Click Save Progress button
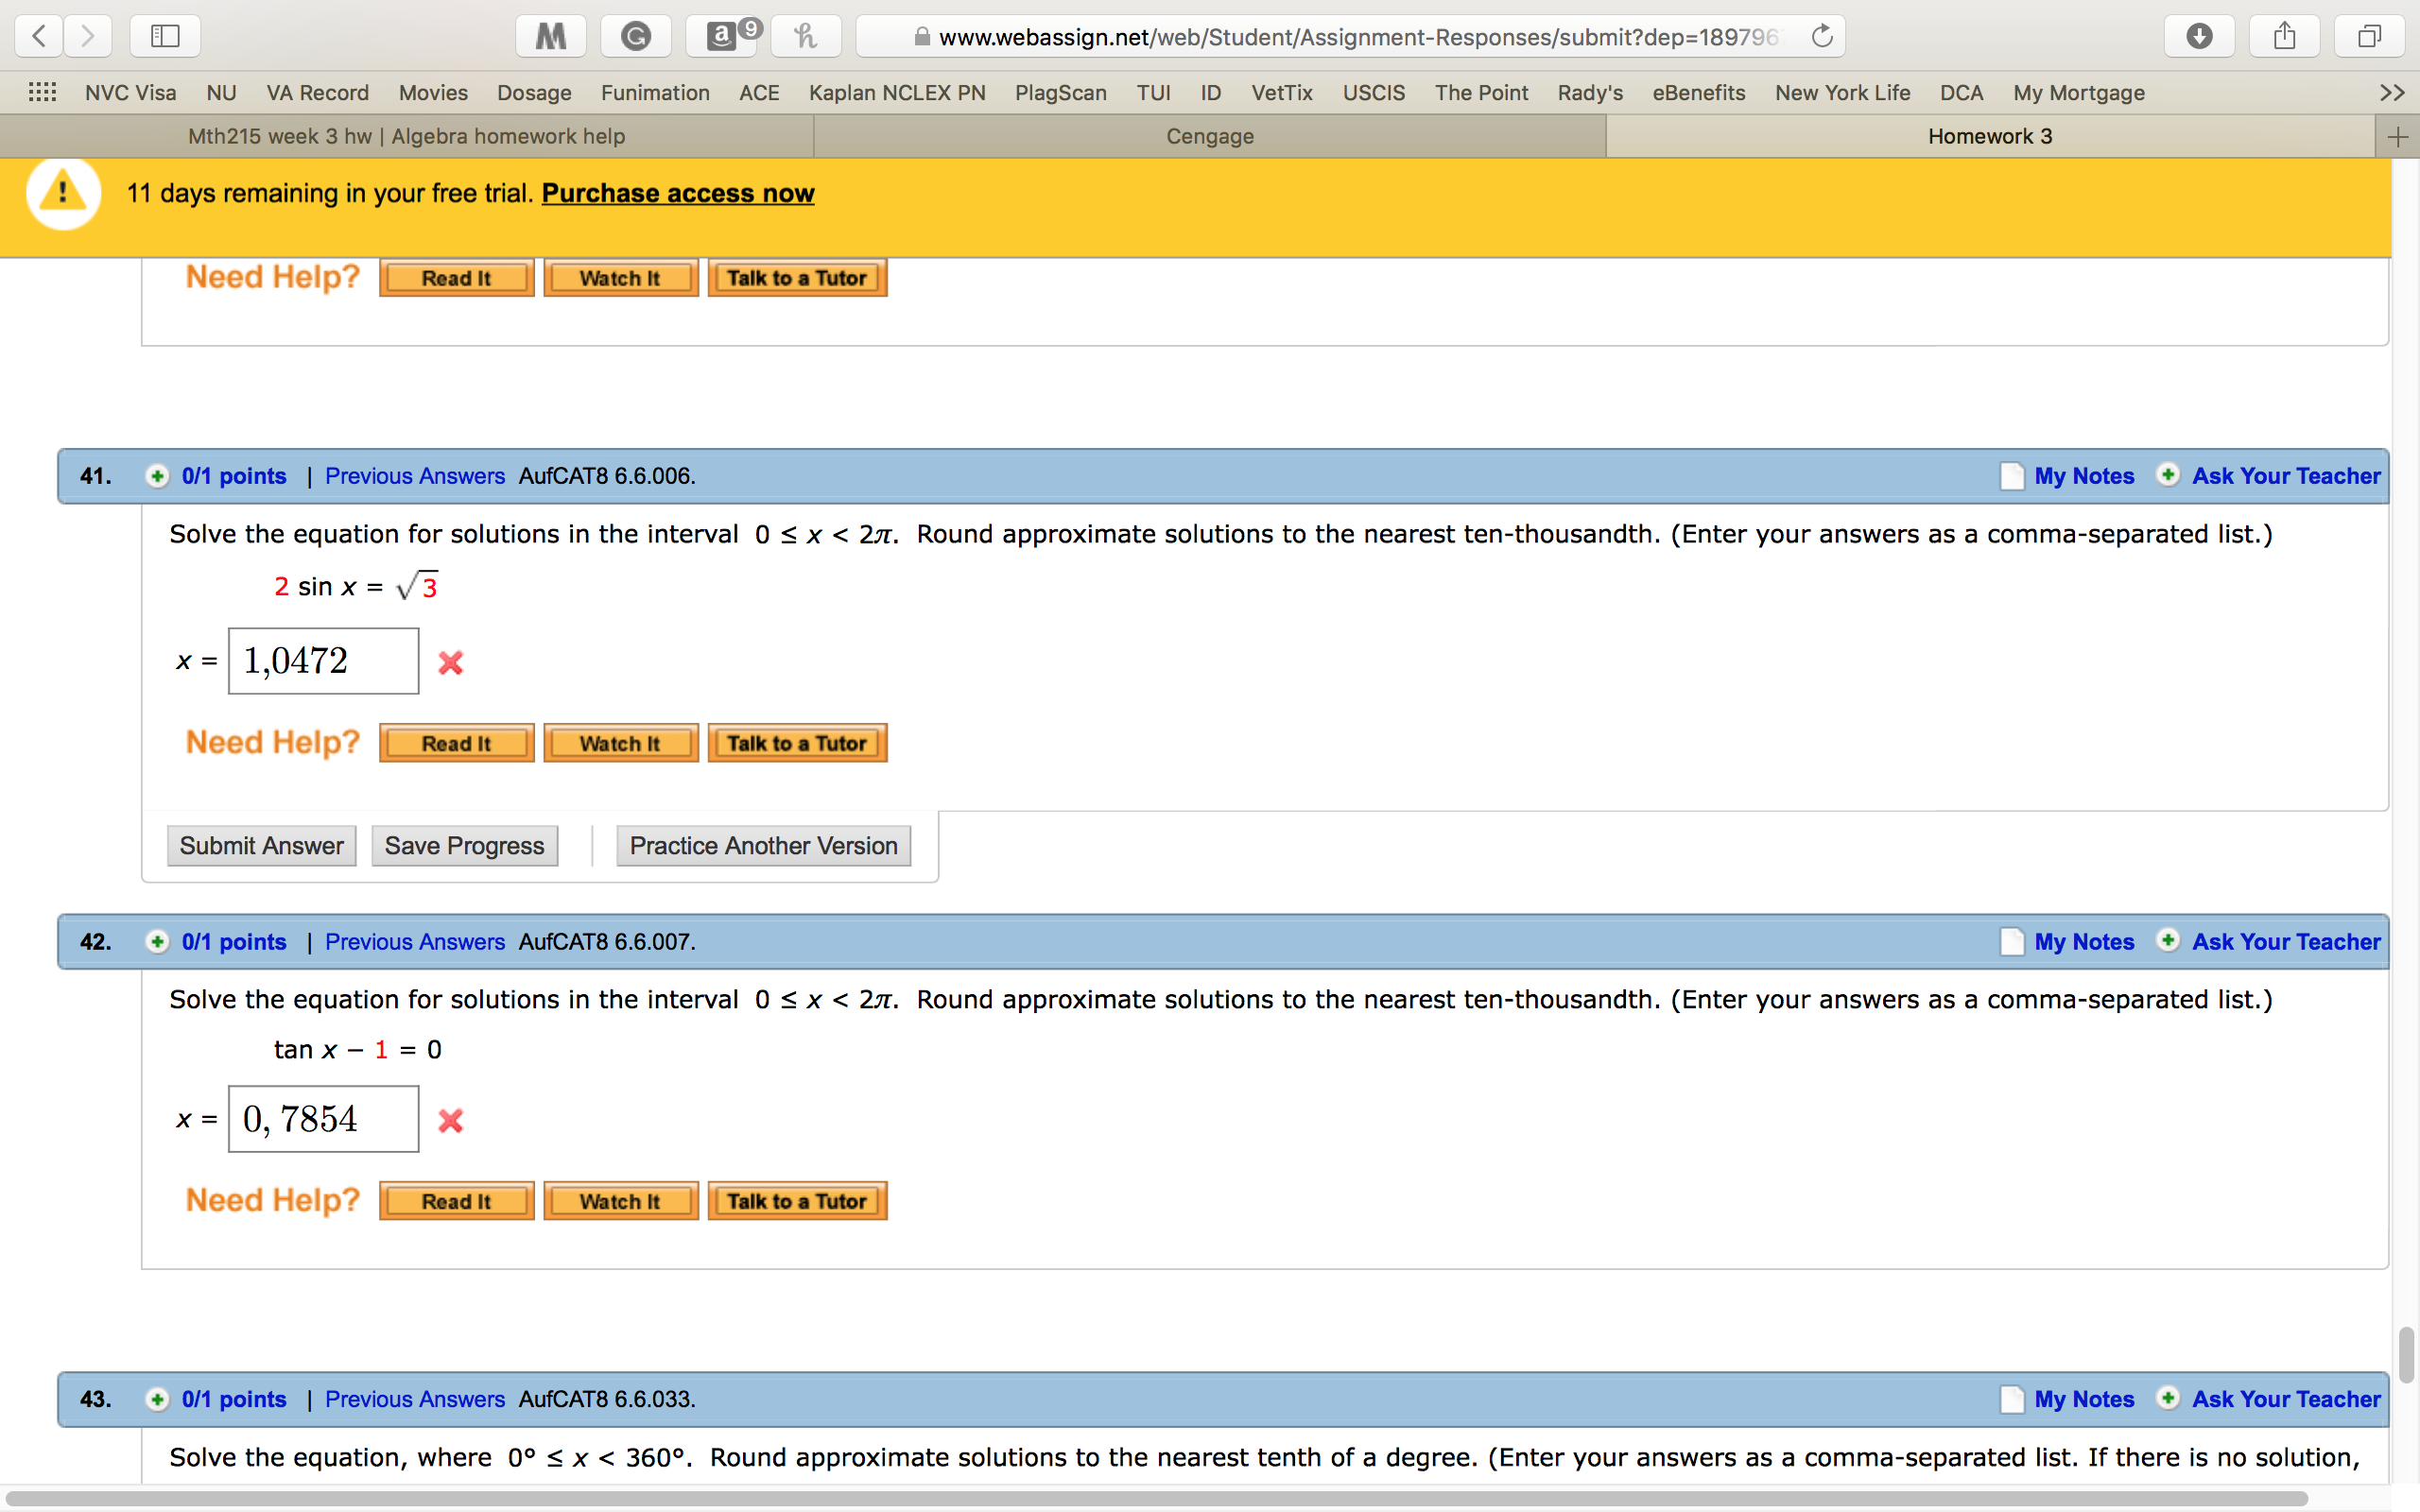This screenshot has width=2420, height=1512. tap(464, 846)
